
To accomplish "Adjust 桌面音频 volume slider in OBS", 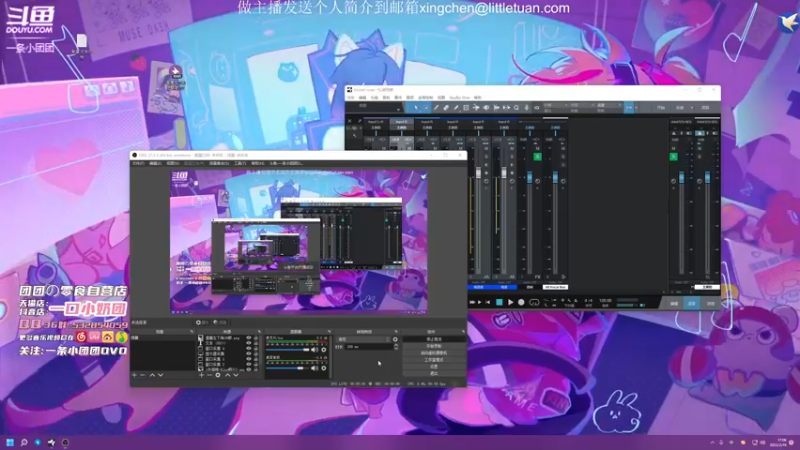I will 288,368.
